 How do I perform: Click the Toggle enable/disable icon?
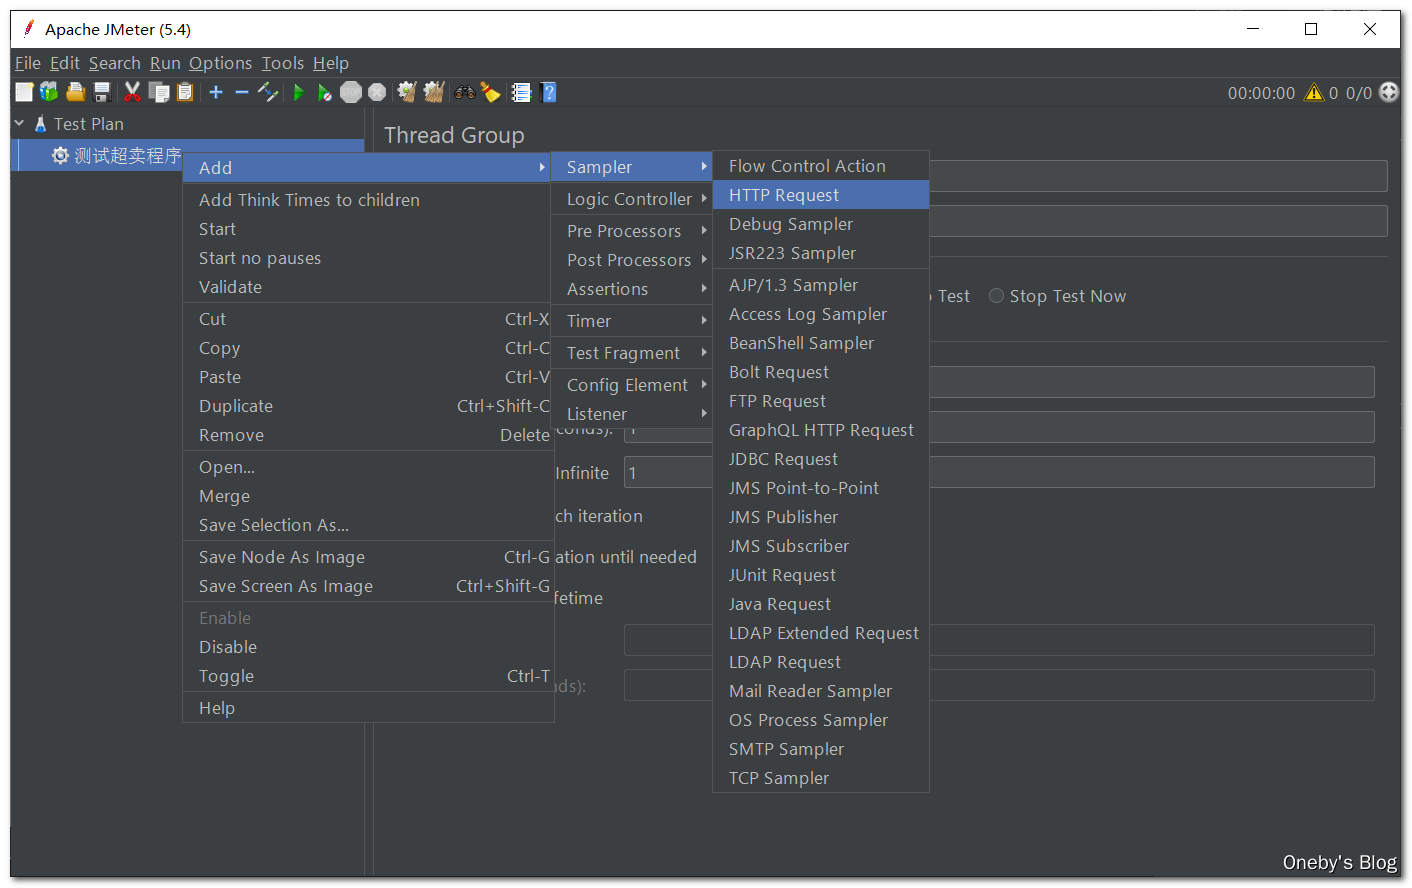tap(268, 92)
